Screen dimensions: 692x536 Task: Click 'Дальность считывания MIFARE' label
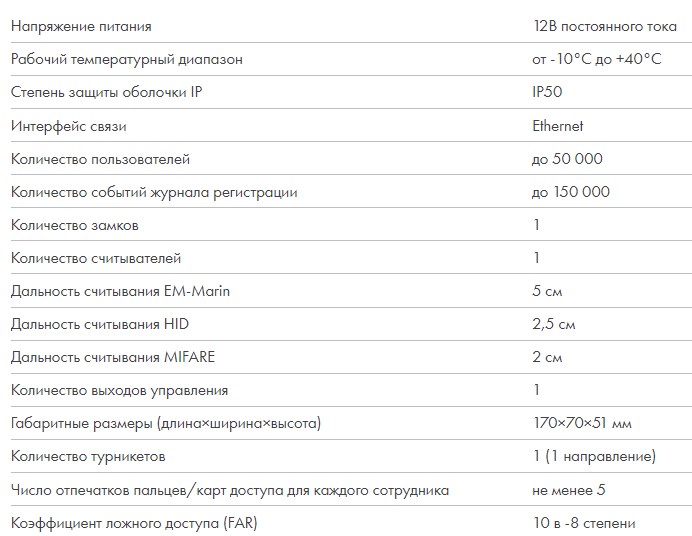coord(113,357)
